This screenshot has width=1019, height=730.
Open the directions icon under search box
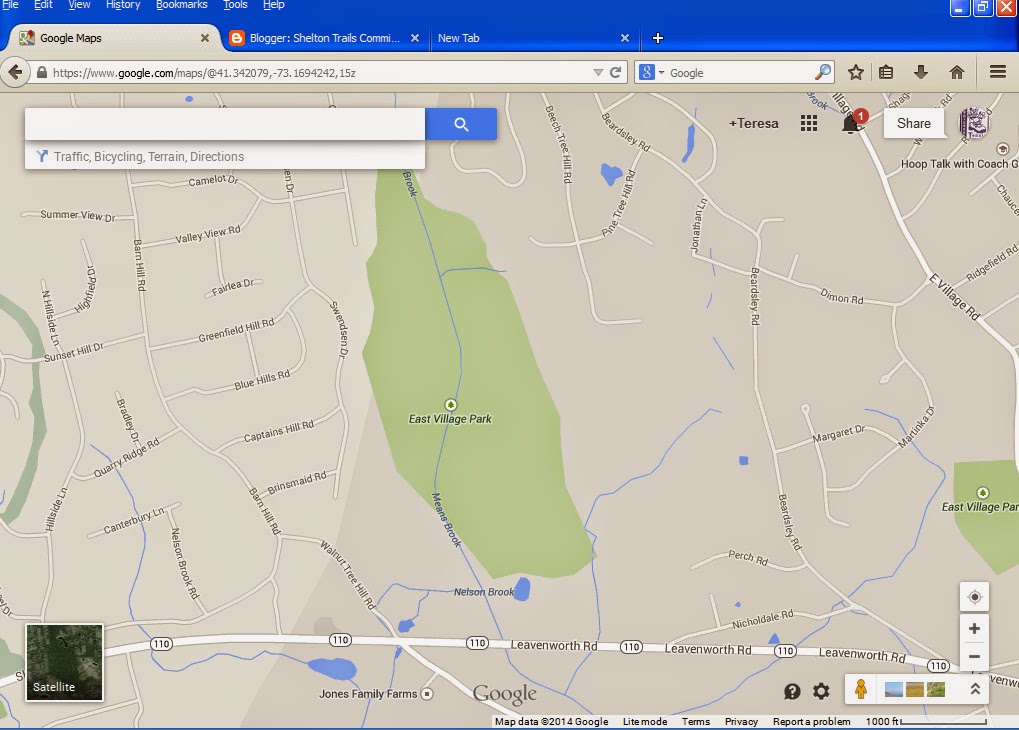coord(42,156)
